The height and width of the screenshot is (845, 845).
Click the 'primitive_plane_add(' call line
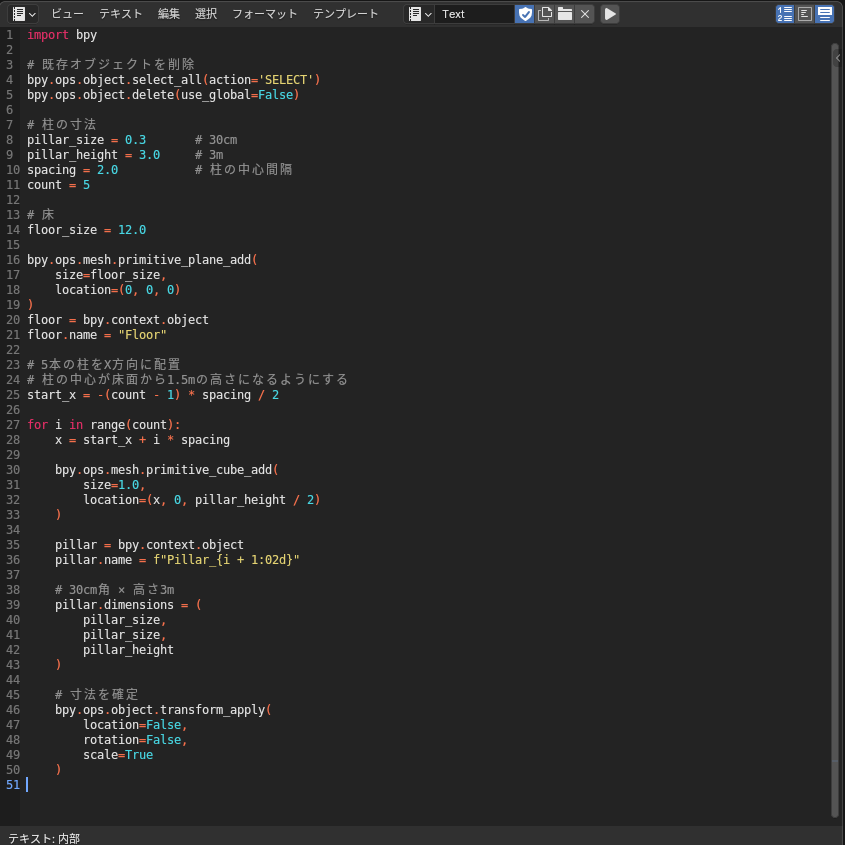pyautogui.click(x=142, y=260)
